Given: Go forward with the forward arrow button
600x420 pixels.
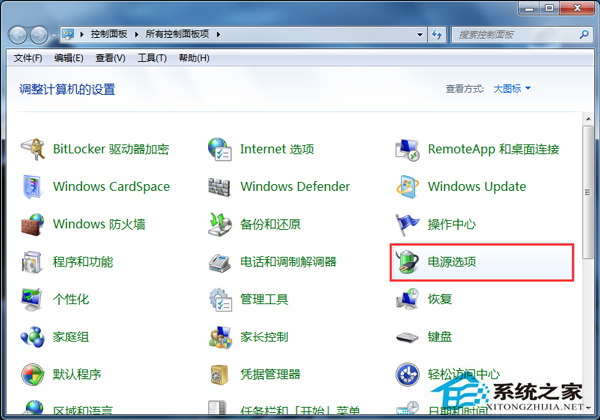Looking at the screenshot, I should [x=39, y=35].
